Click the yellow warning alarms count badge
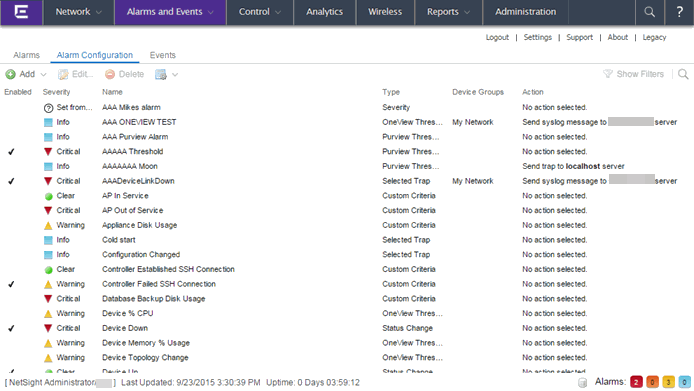The image size is (694, 391). click(x=668, y=382)
